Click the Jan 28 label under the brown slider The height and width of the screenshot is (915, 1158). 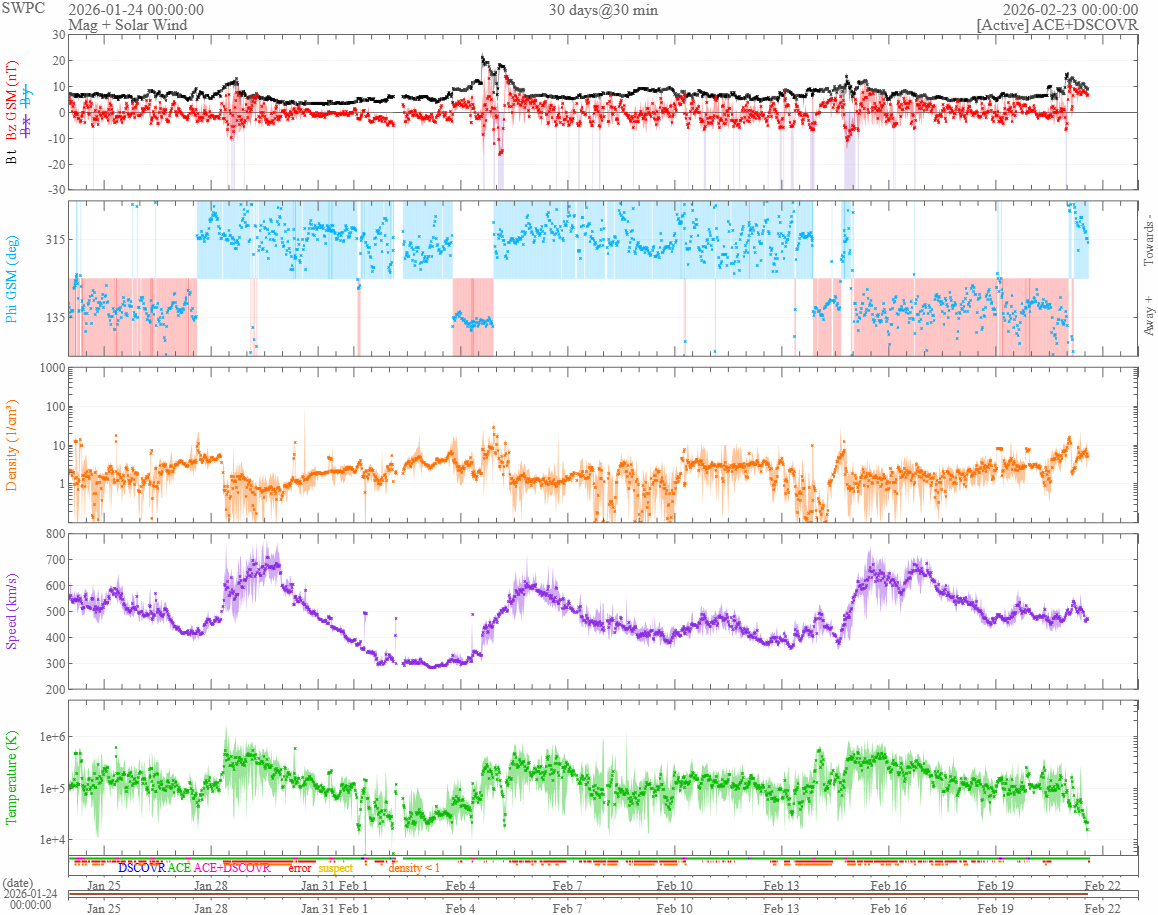click(210, 908)
